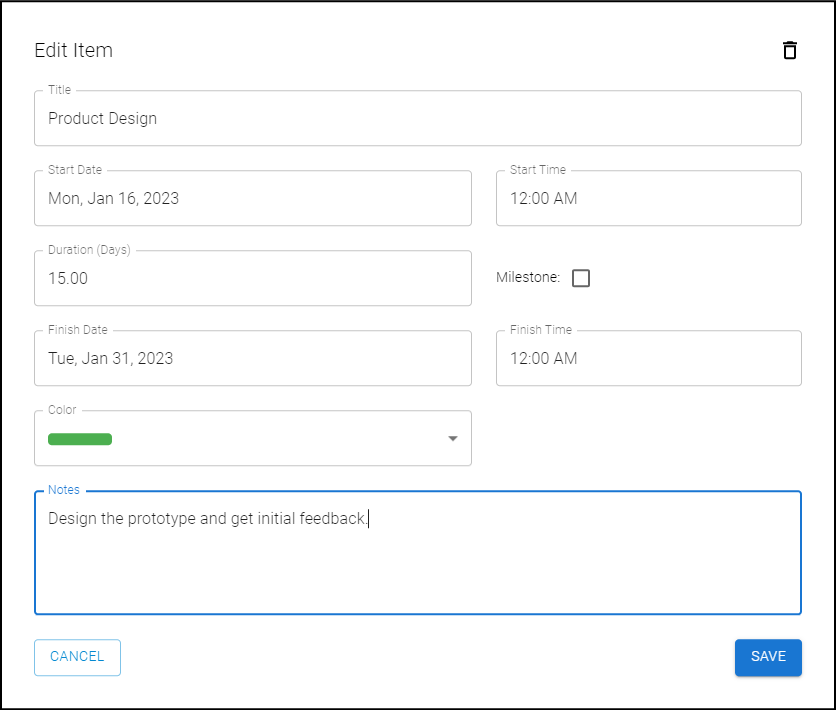Enable the Milestone checkbox
Image resolution: width=836 pixels, height=710 pixels.
tap(581, 278)
